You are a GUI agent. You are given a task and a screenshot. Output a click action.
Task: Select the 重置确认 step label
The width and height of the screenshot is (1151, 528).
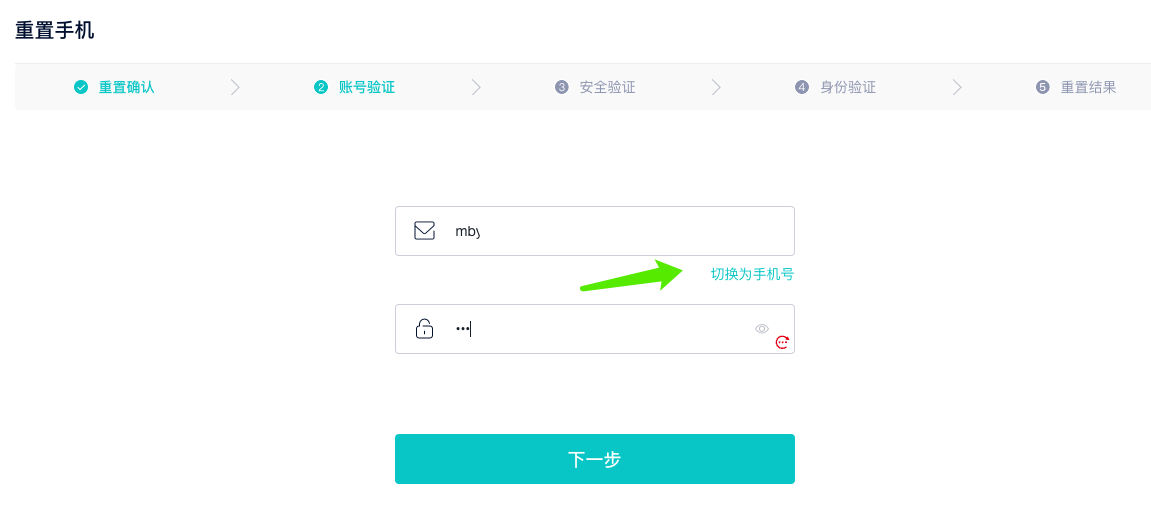point(126,87)
